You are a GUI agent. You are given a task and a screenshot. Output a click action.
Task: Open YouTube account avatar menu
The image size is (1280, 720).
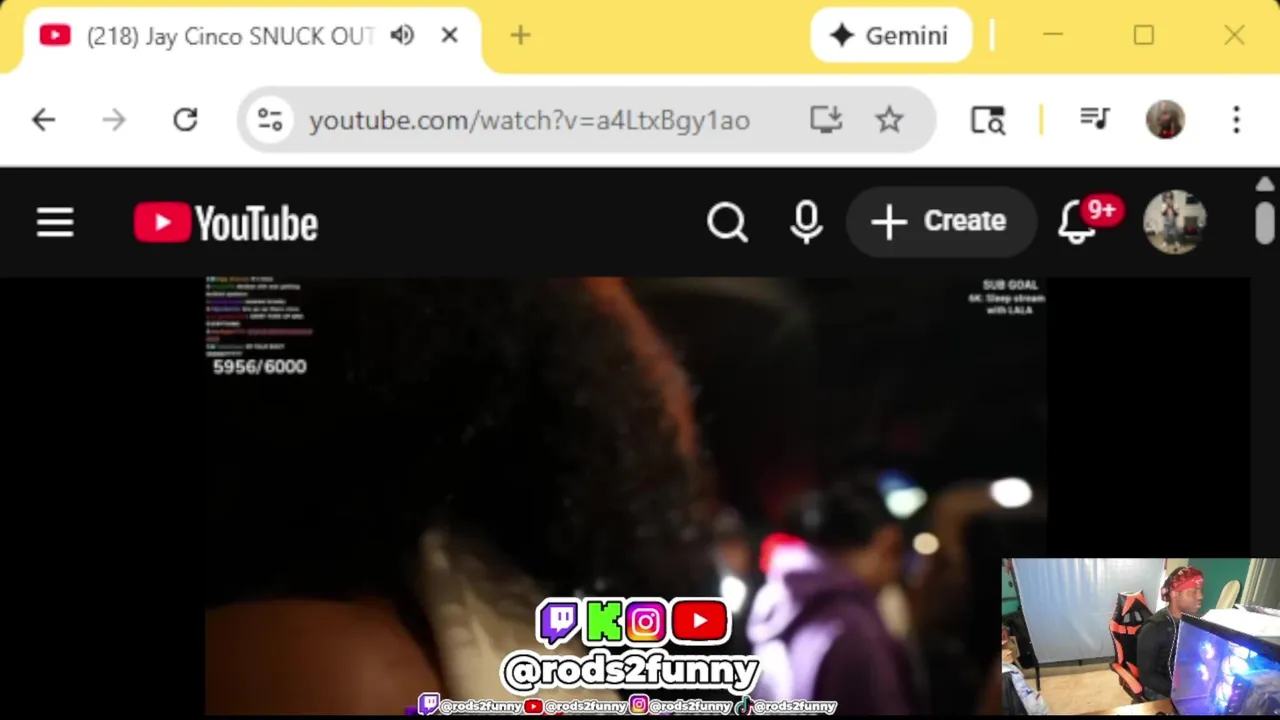(1175, 222)
